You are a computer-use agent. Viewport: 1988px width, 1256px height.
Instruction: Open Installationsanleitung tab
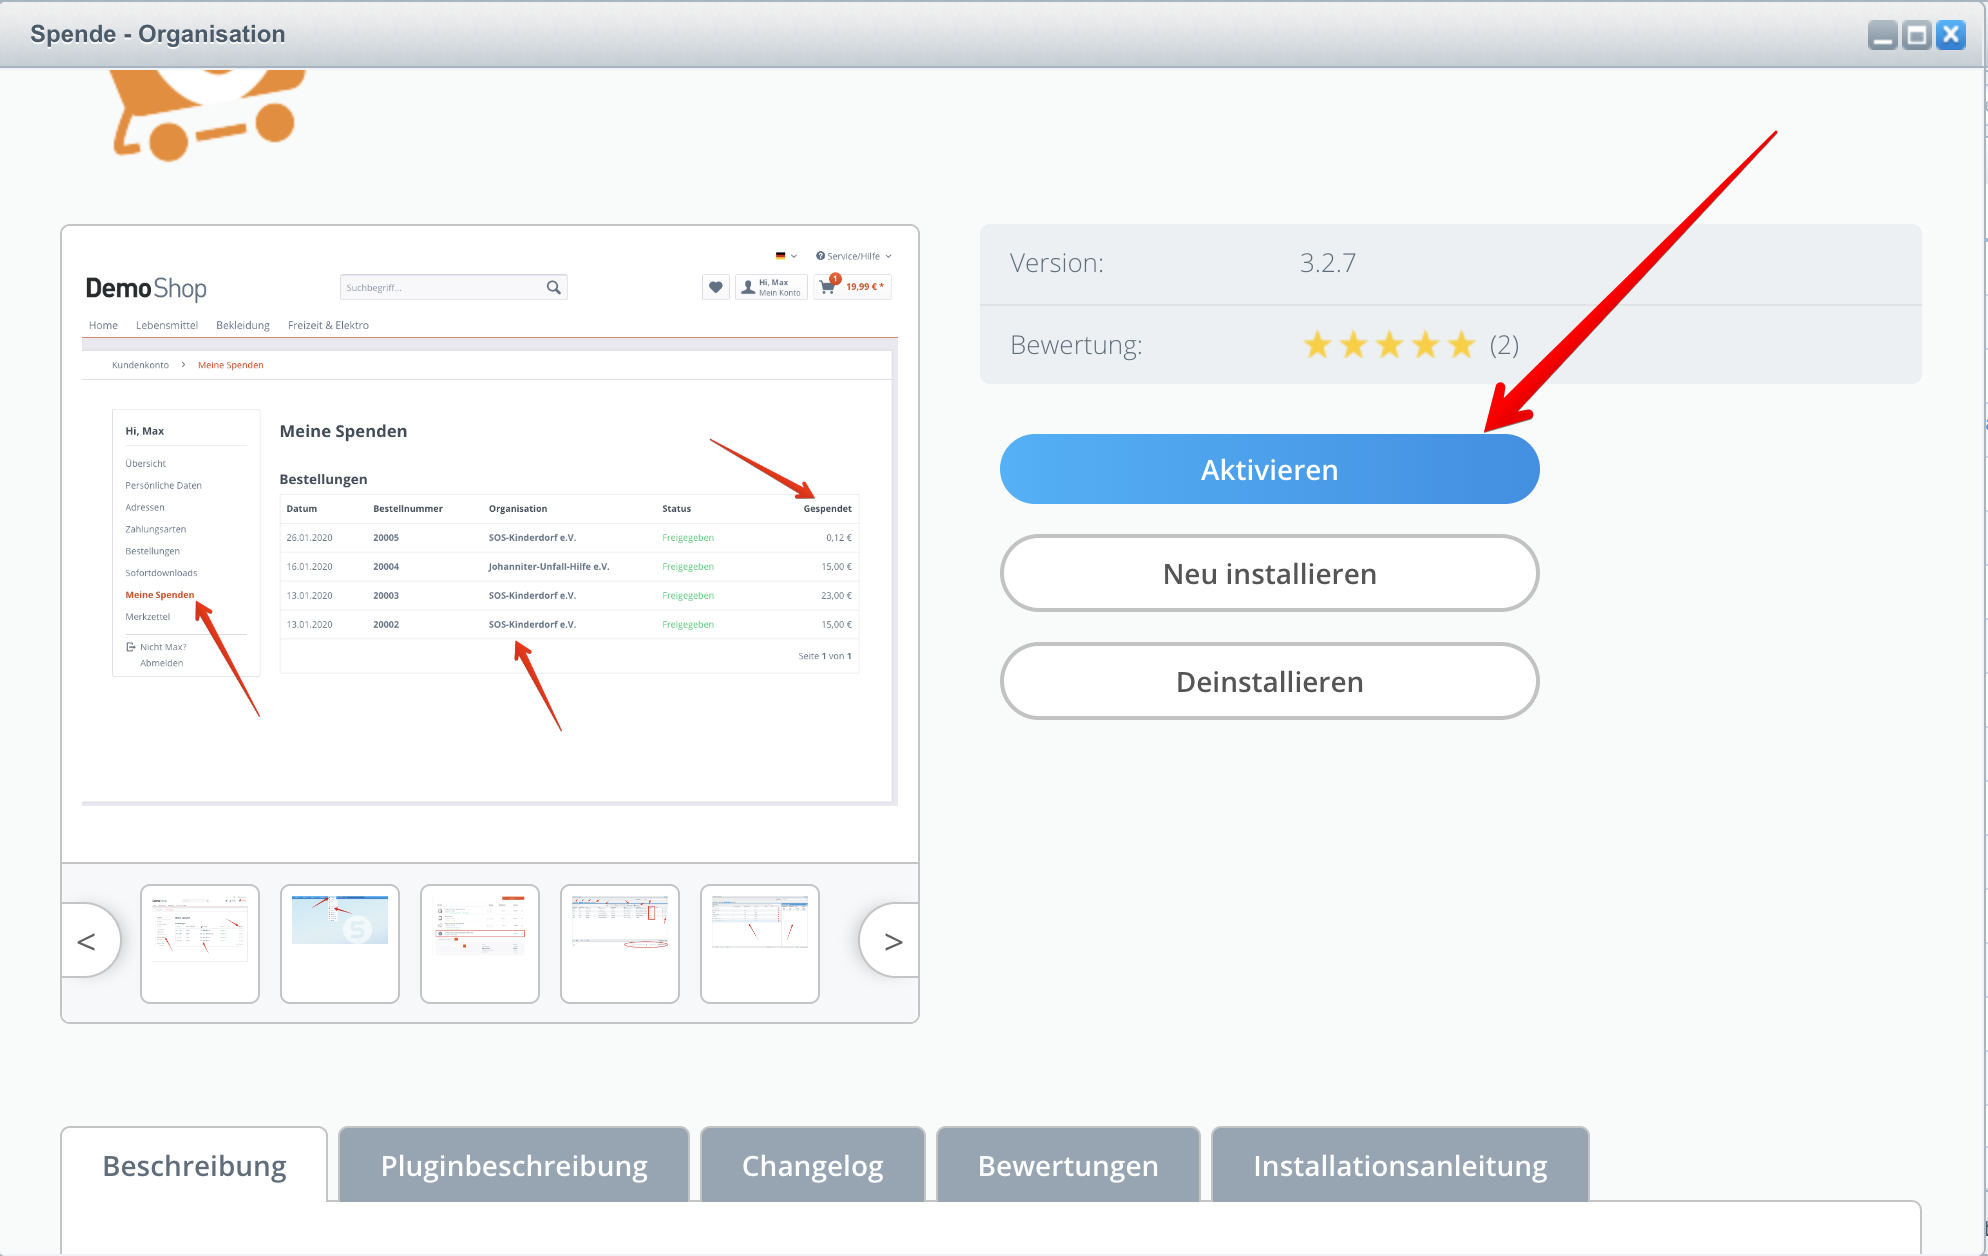[x=1399, y=1166]
